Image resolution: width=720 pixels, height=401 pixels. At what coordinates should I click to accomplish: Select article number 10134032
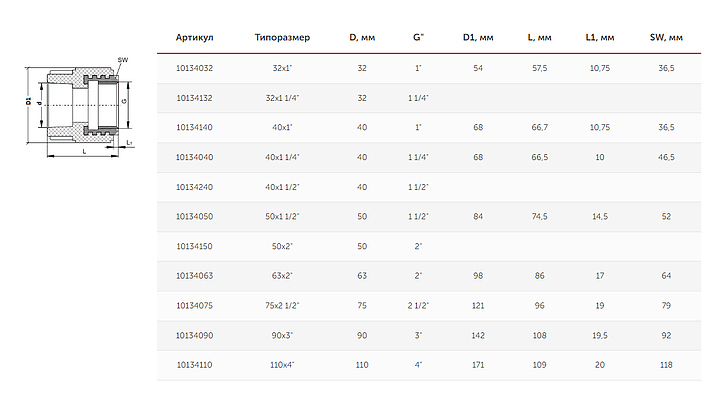(194, 68)
